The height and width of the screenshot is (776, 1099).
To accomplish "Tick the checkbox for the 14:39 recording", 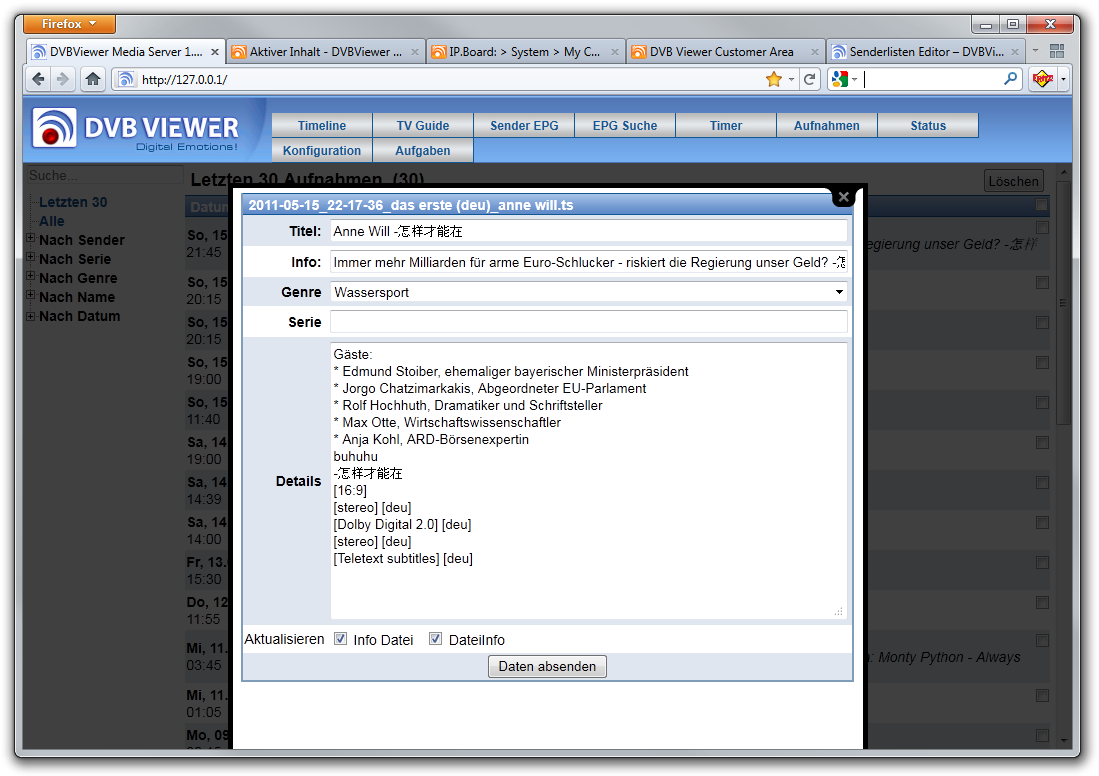I will pos(1042,482).
